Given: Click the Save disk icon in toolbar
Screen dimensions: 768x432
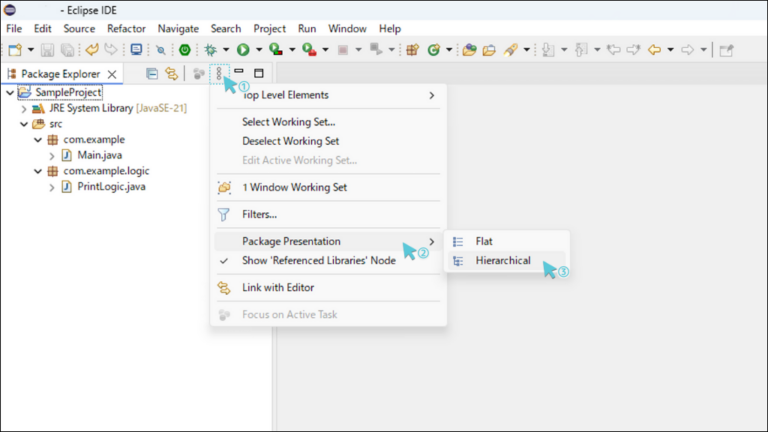Looking at the screenshot, I should tap(47, 49).
